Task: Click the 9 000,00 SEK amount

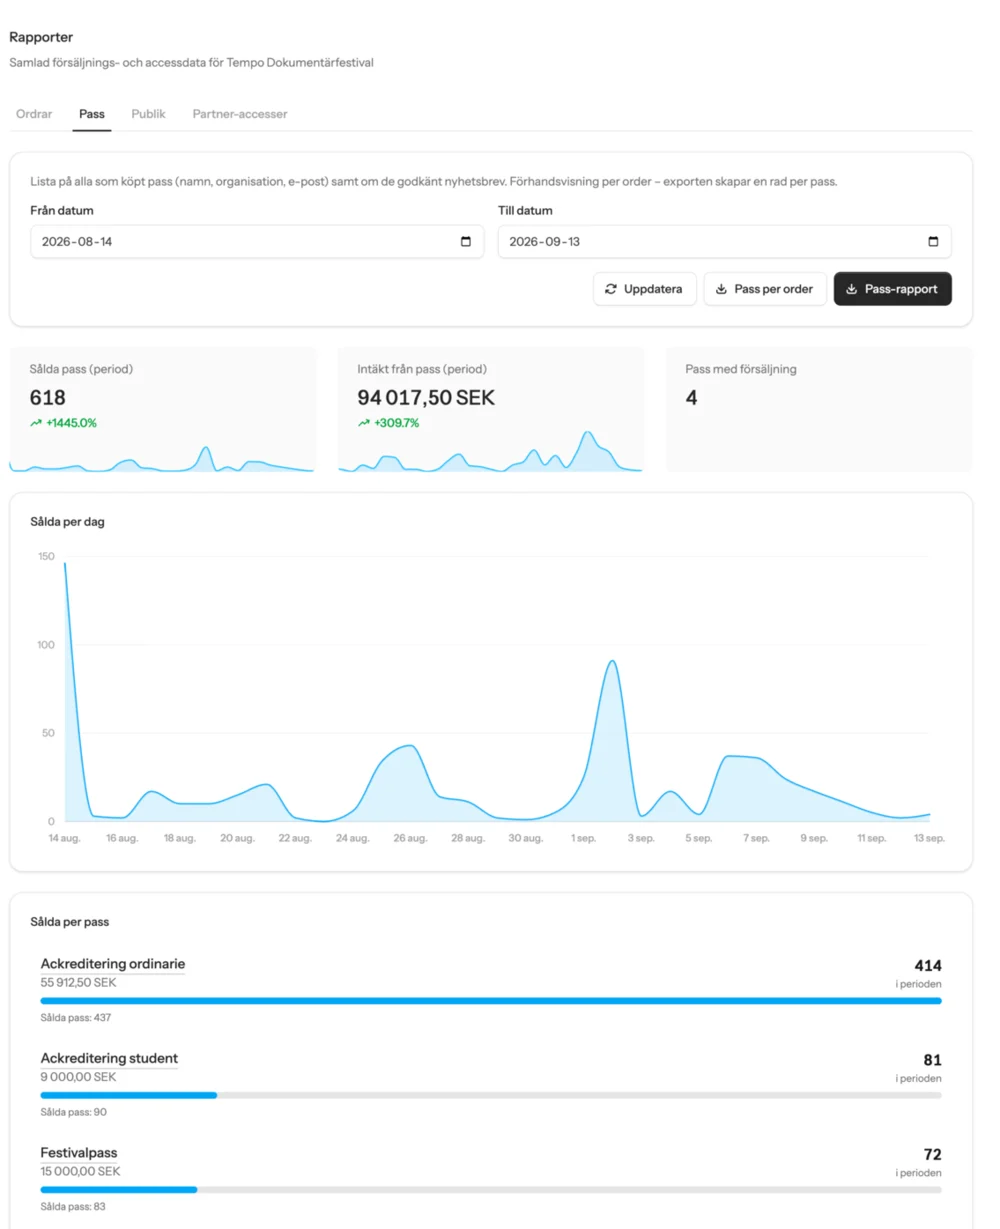Action: tap(78, 1077)
